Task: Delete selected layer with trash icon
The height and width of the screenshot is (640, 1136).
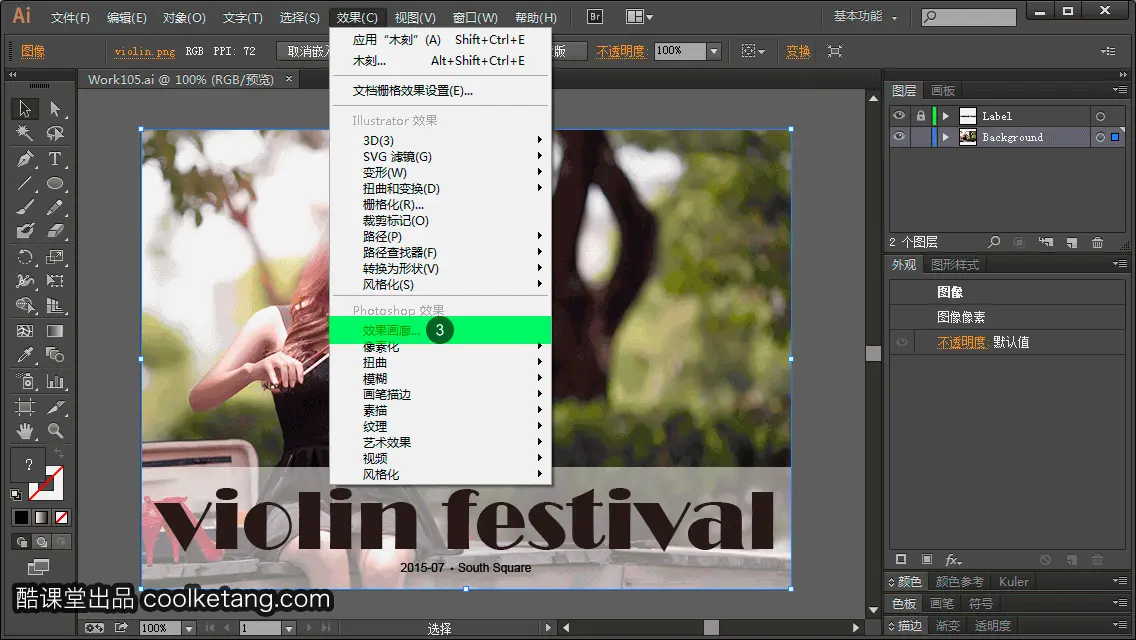Action: 1098,242
